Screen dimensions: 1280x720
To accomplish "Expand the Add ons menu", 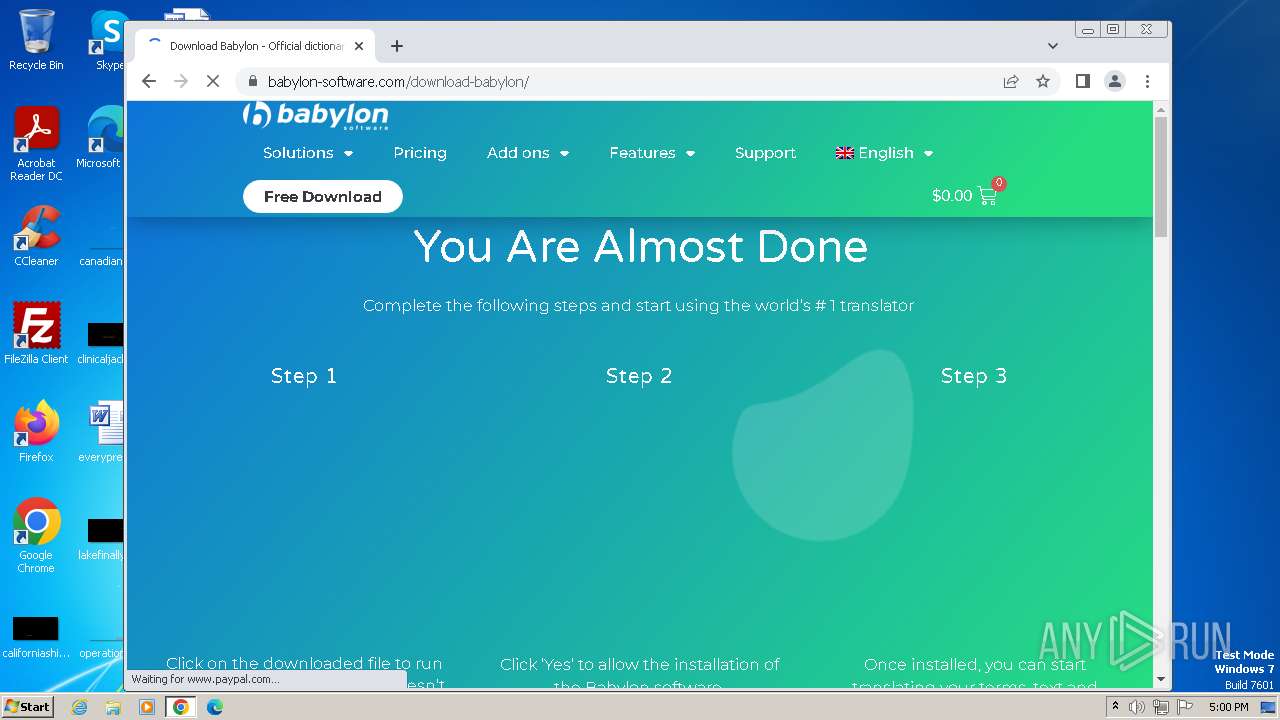I will [528, 153].
